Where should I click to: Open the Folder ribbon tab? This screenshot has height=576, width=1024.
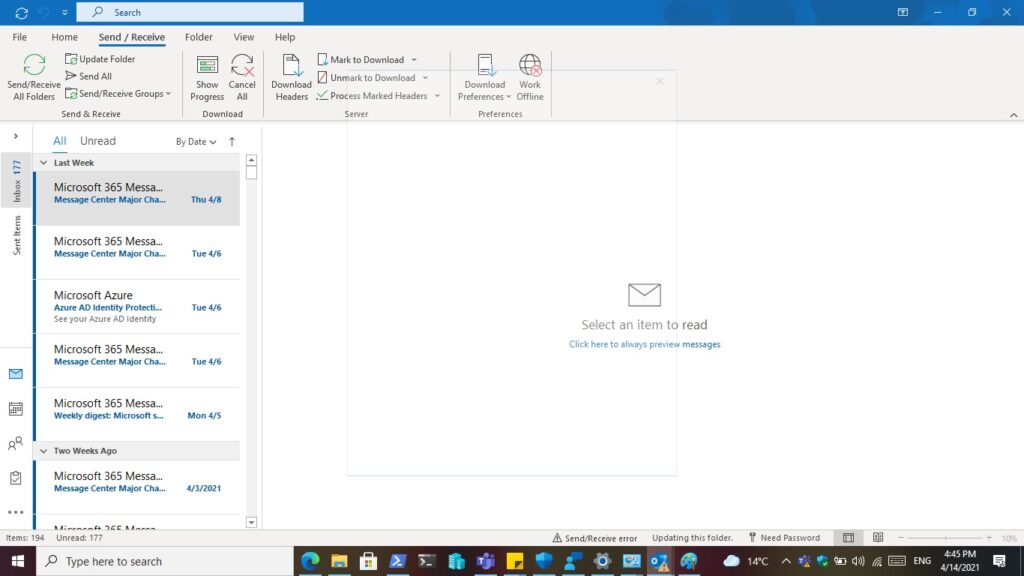click(199, 37)
